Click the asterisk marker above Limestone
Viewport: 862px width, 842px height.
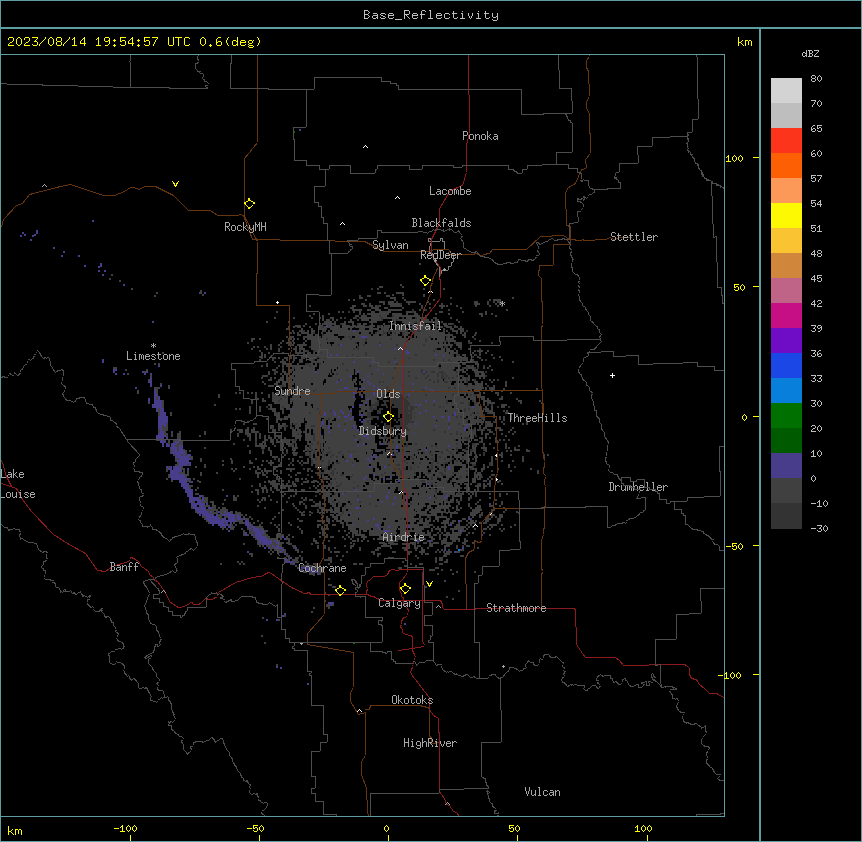(x=153, y=346)
